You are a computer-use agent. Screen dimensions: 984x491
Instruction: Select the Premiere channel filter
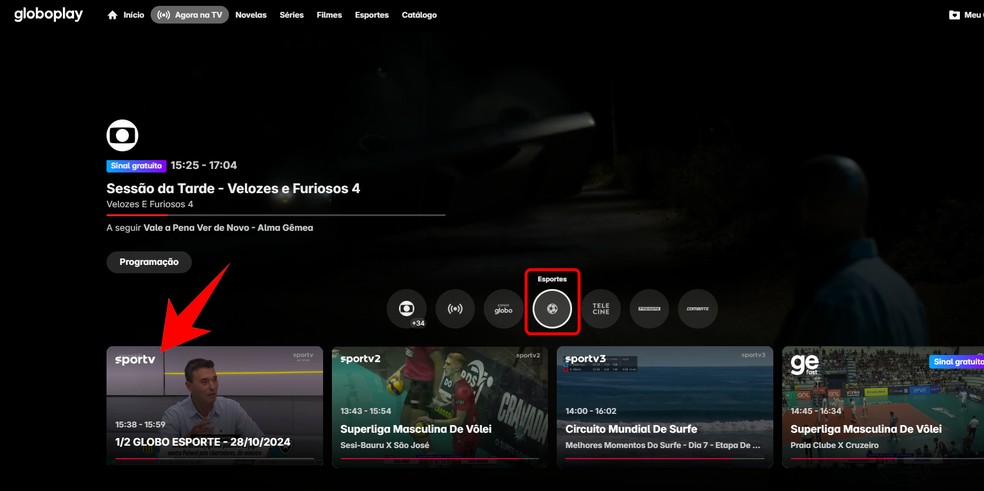649,309
